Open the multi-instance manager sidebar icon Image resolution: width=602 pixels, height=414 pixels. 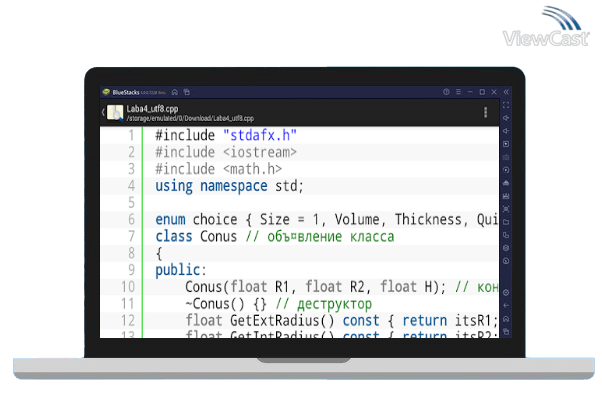506,235
